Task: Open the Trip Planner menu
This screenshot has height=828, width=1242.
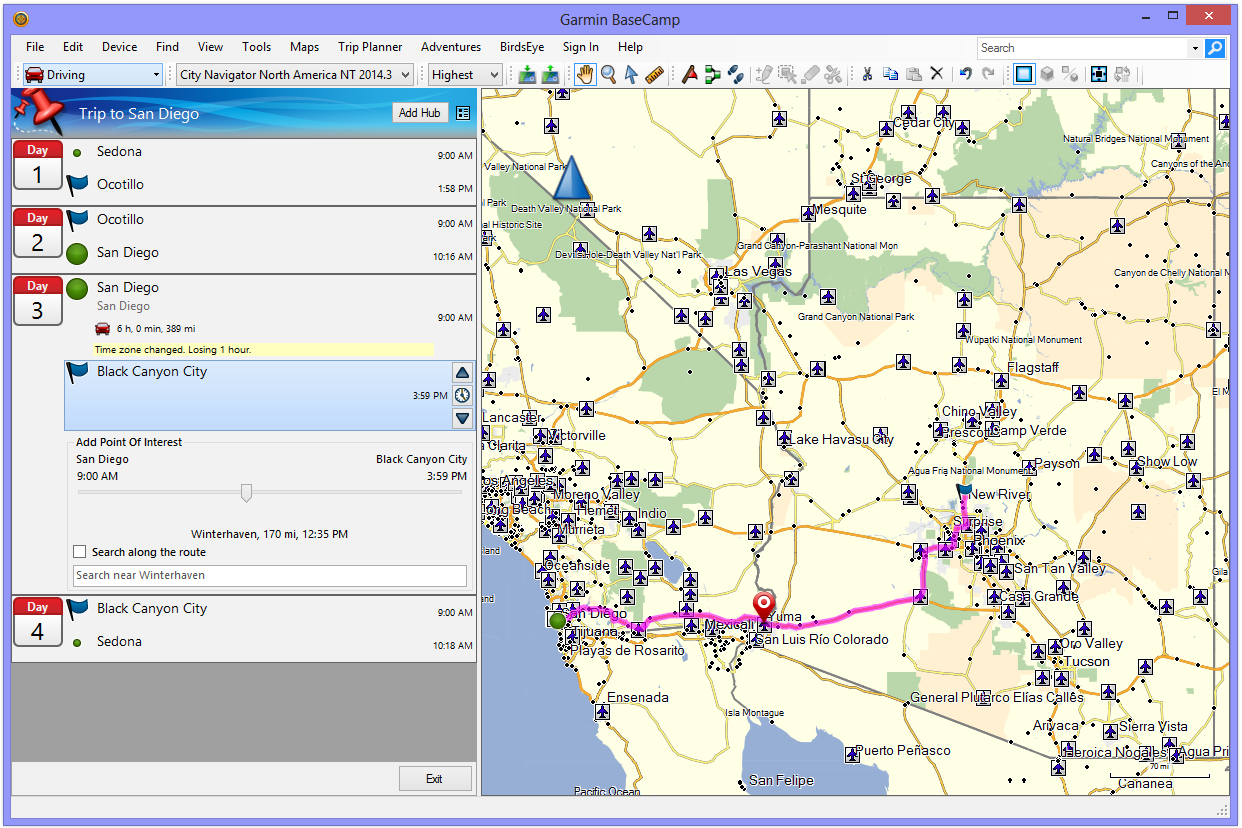Action: 370,47
